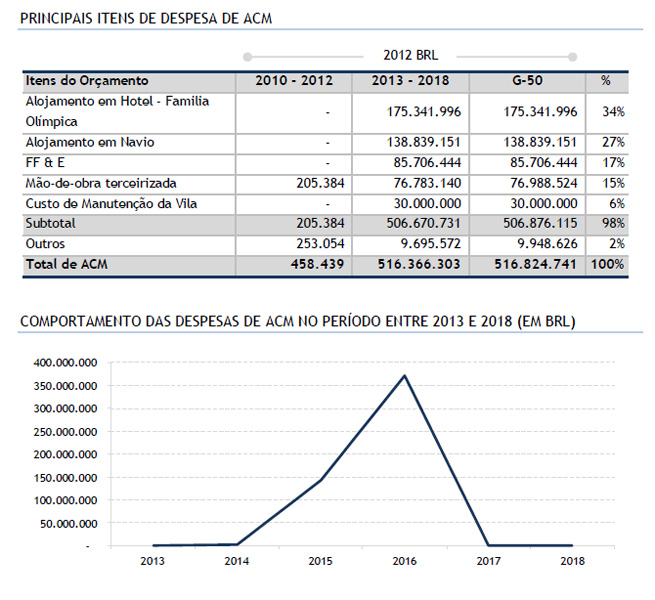
Task: Click the '2012 BRL' label above the table
Action: [x=410, y=55]
